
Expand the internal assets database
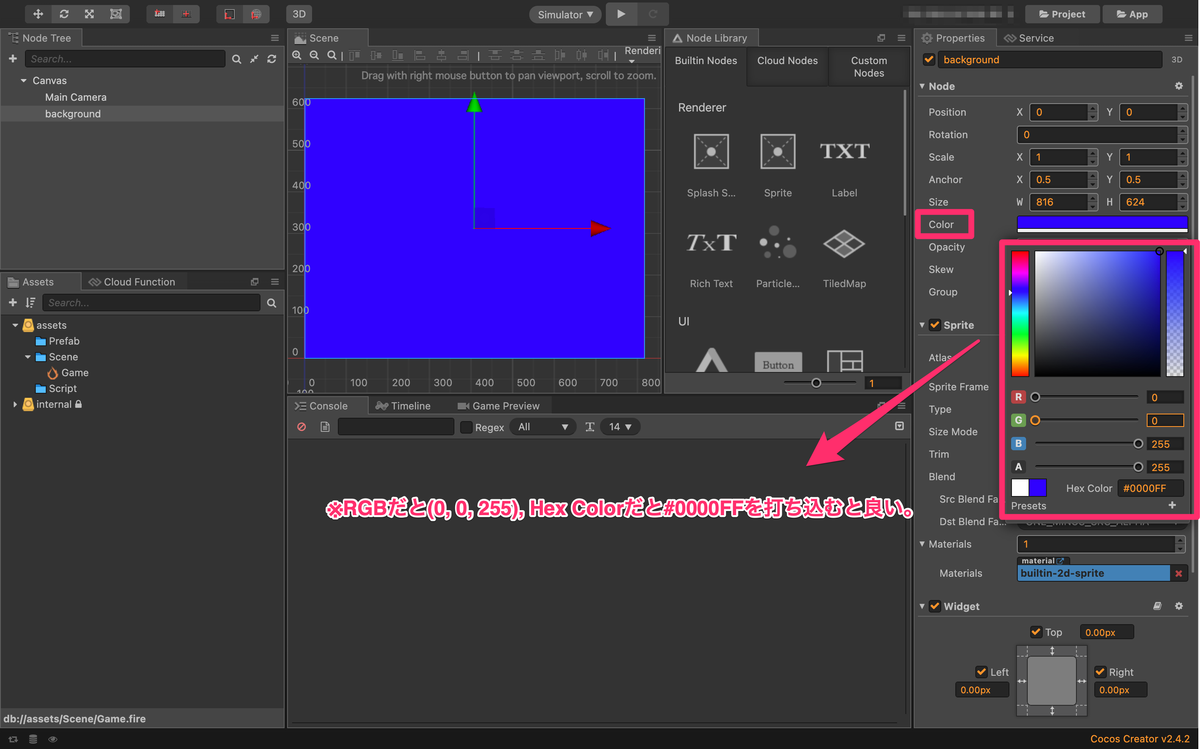click(x=15, y=404)
